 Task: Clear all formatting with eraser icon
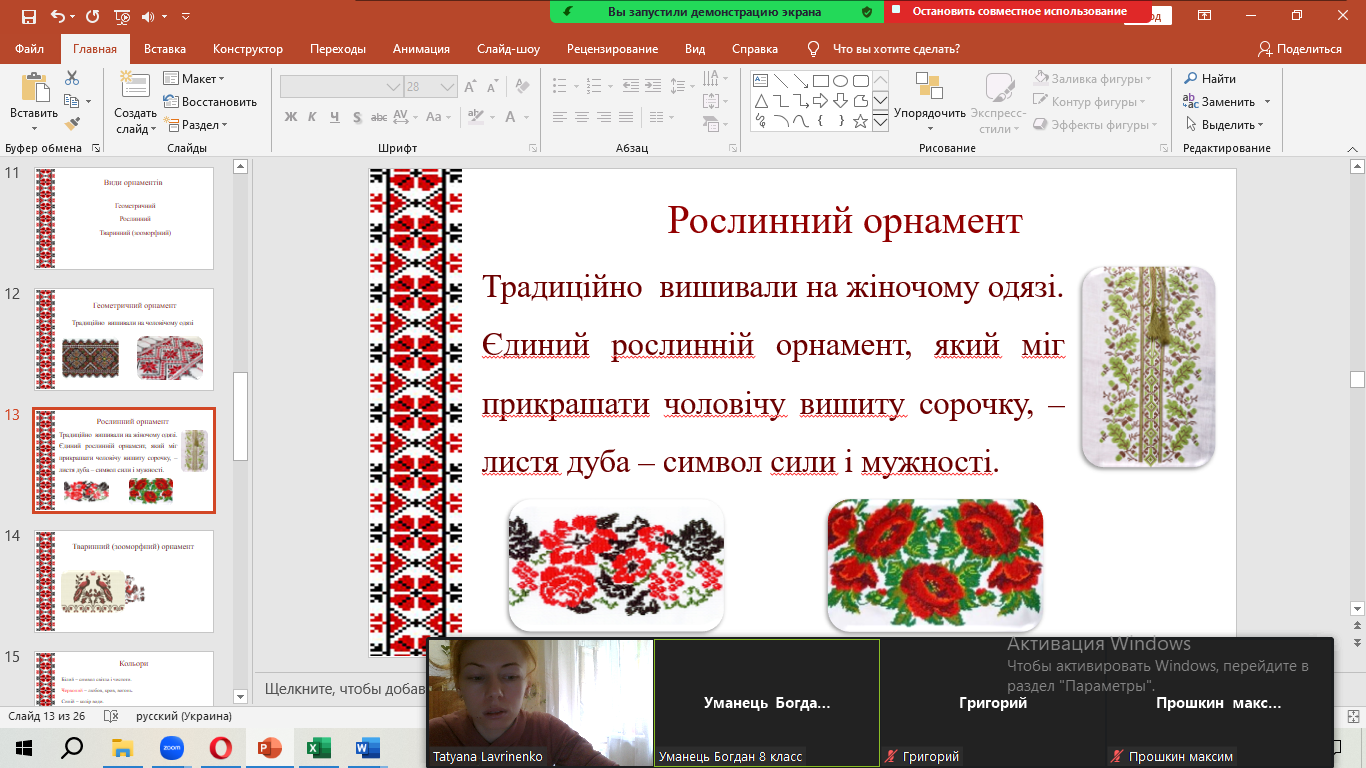click(524, 87)
